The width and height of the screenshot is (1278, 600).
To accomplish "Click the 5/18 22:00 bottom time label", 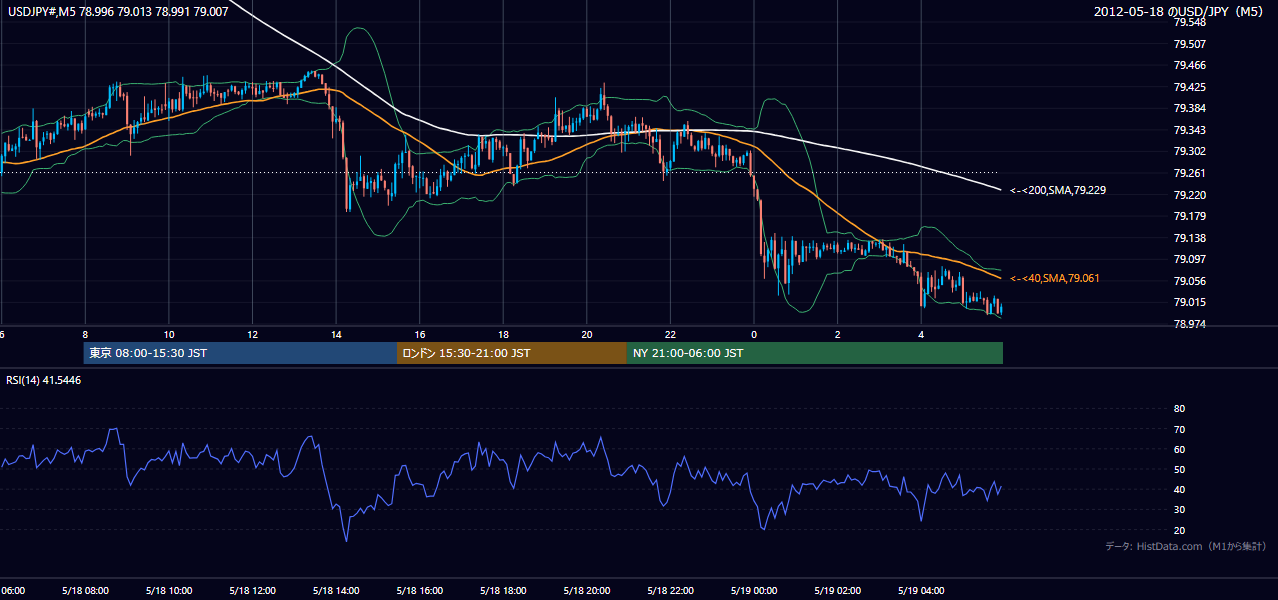I will 671,590.
